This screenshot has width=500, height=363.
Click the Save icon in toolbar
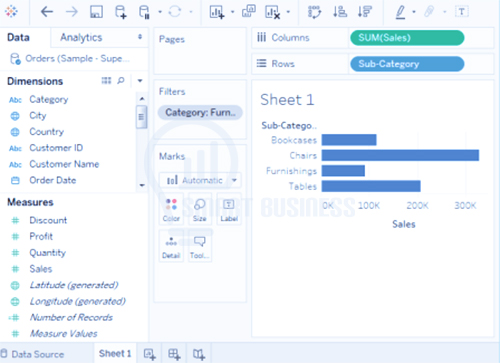click(x=96, y=12)
